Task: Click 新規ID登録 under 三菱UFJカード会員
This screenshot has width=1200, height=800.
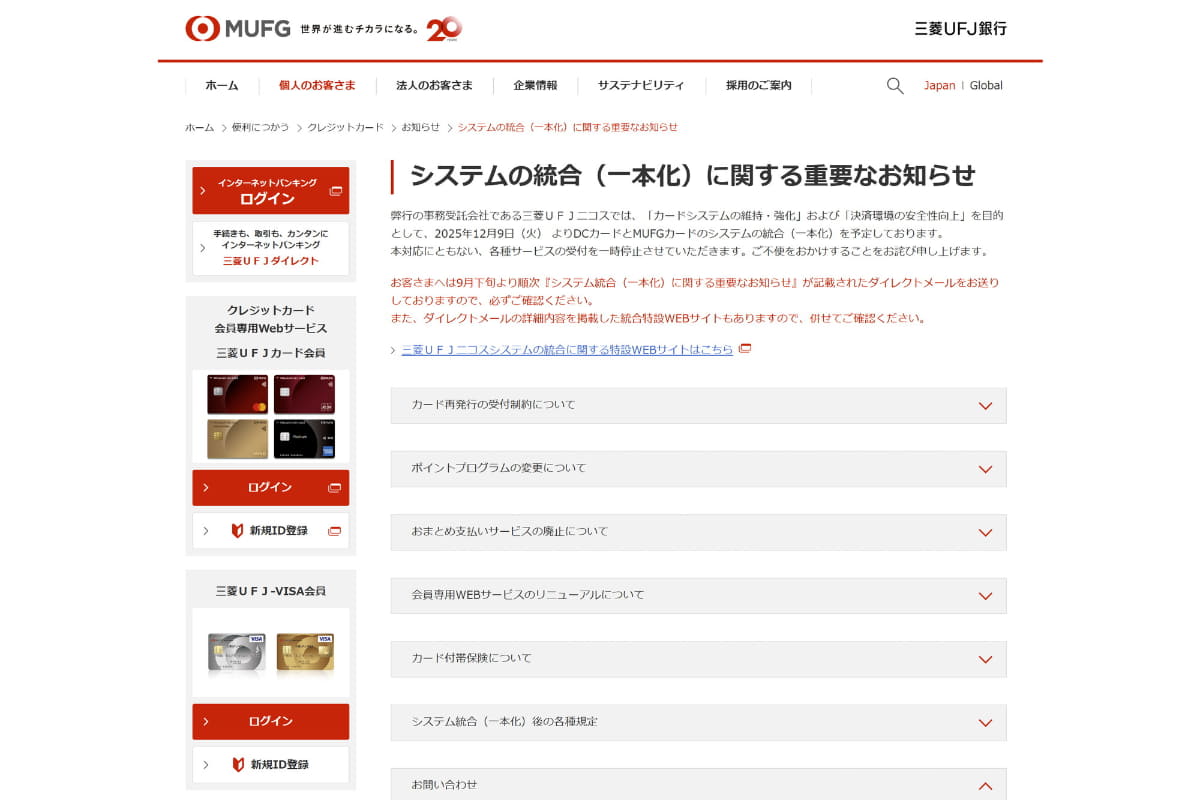Action: click(x=271, y=530)
